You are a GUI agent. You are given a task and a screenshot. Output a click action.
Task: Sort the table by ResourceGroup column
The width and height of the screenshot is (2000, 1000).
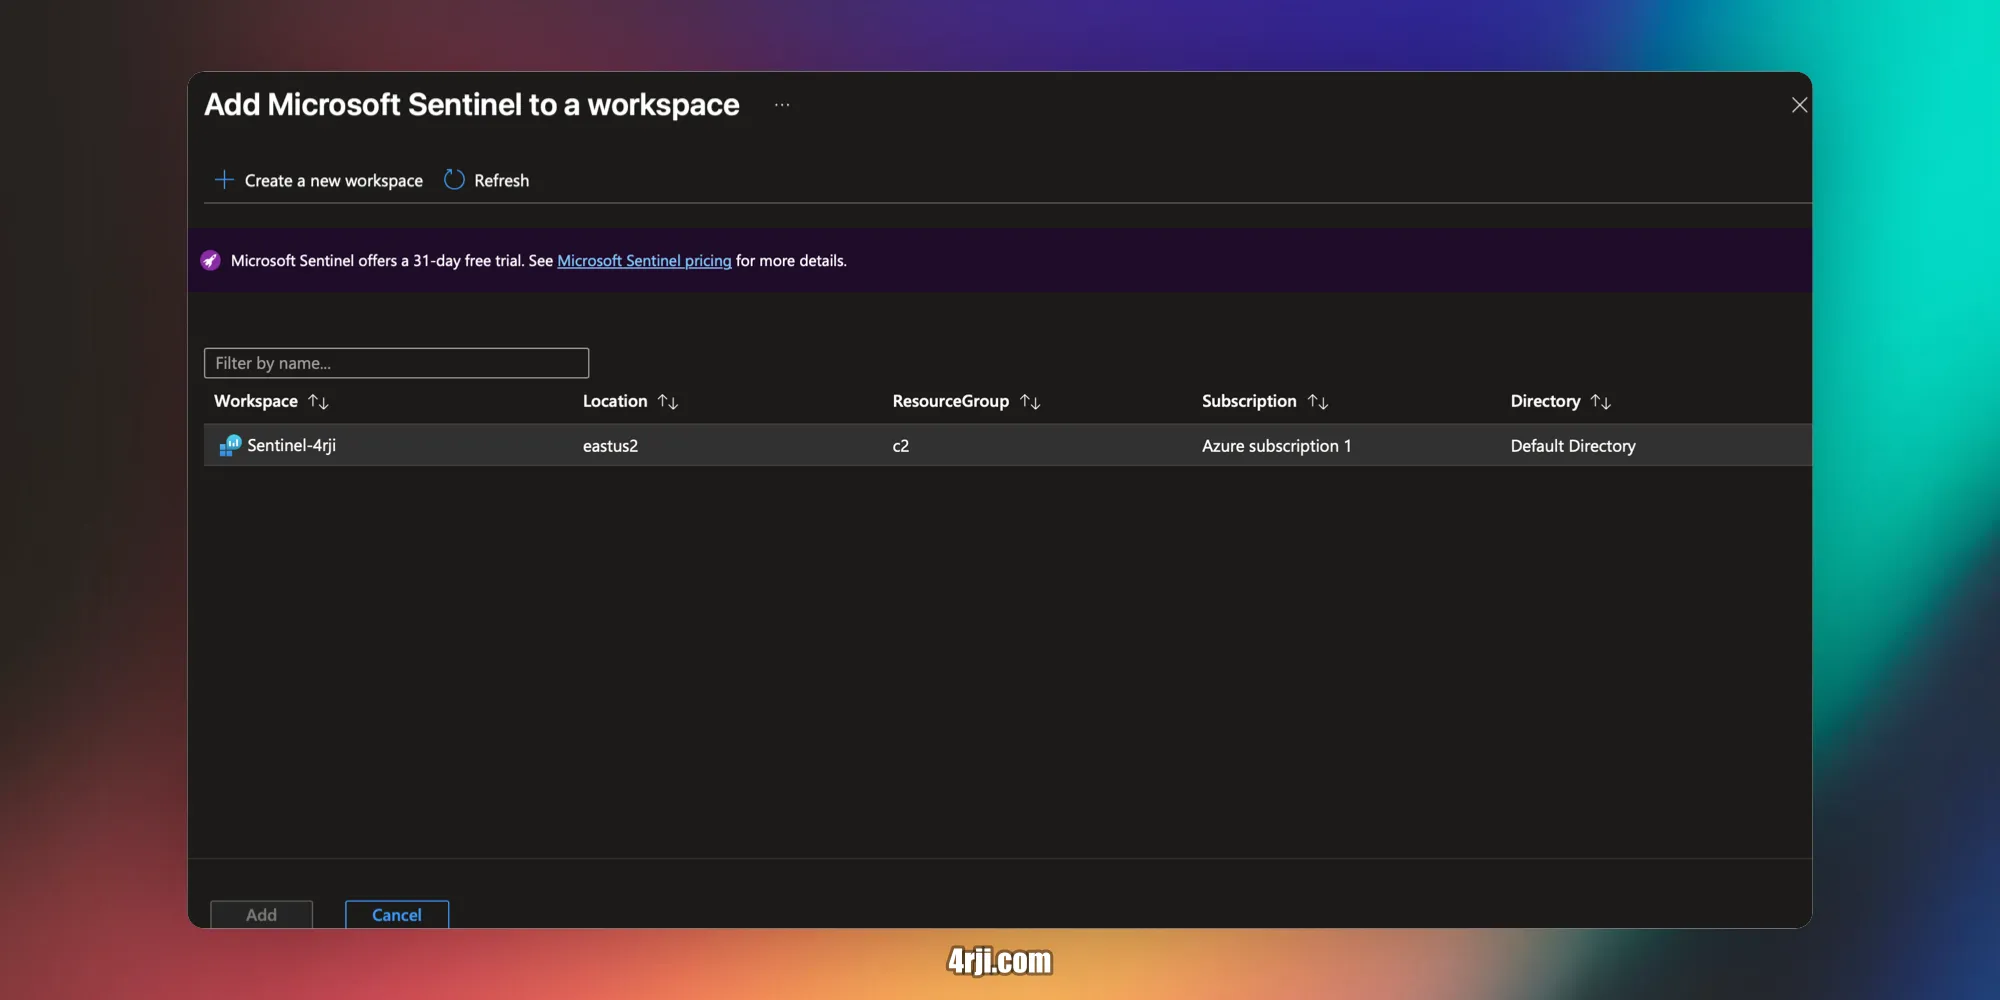coord(1030,401)
